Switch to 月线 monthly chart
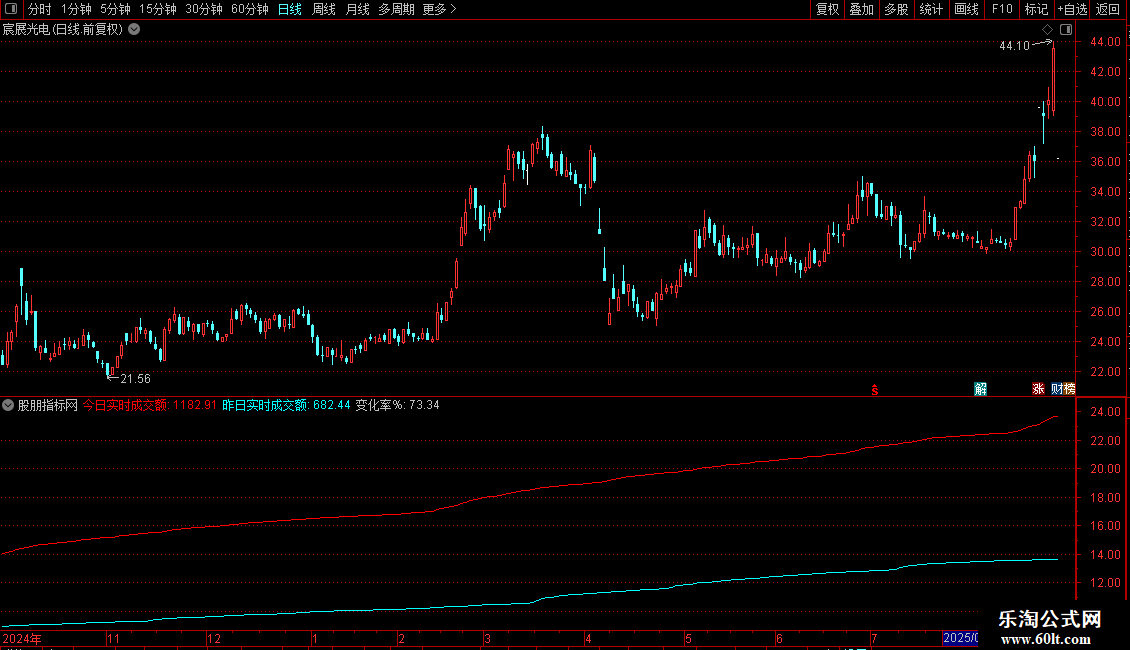This screenshot has width=1130, height=650. [x=357, y=9]
